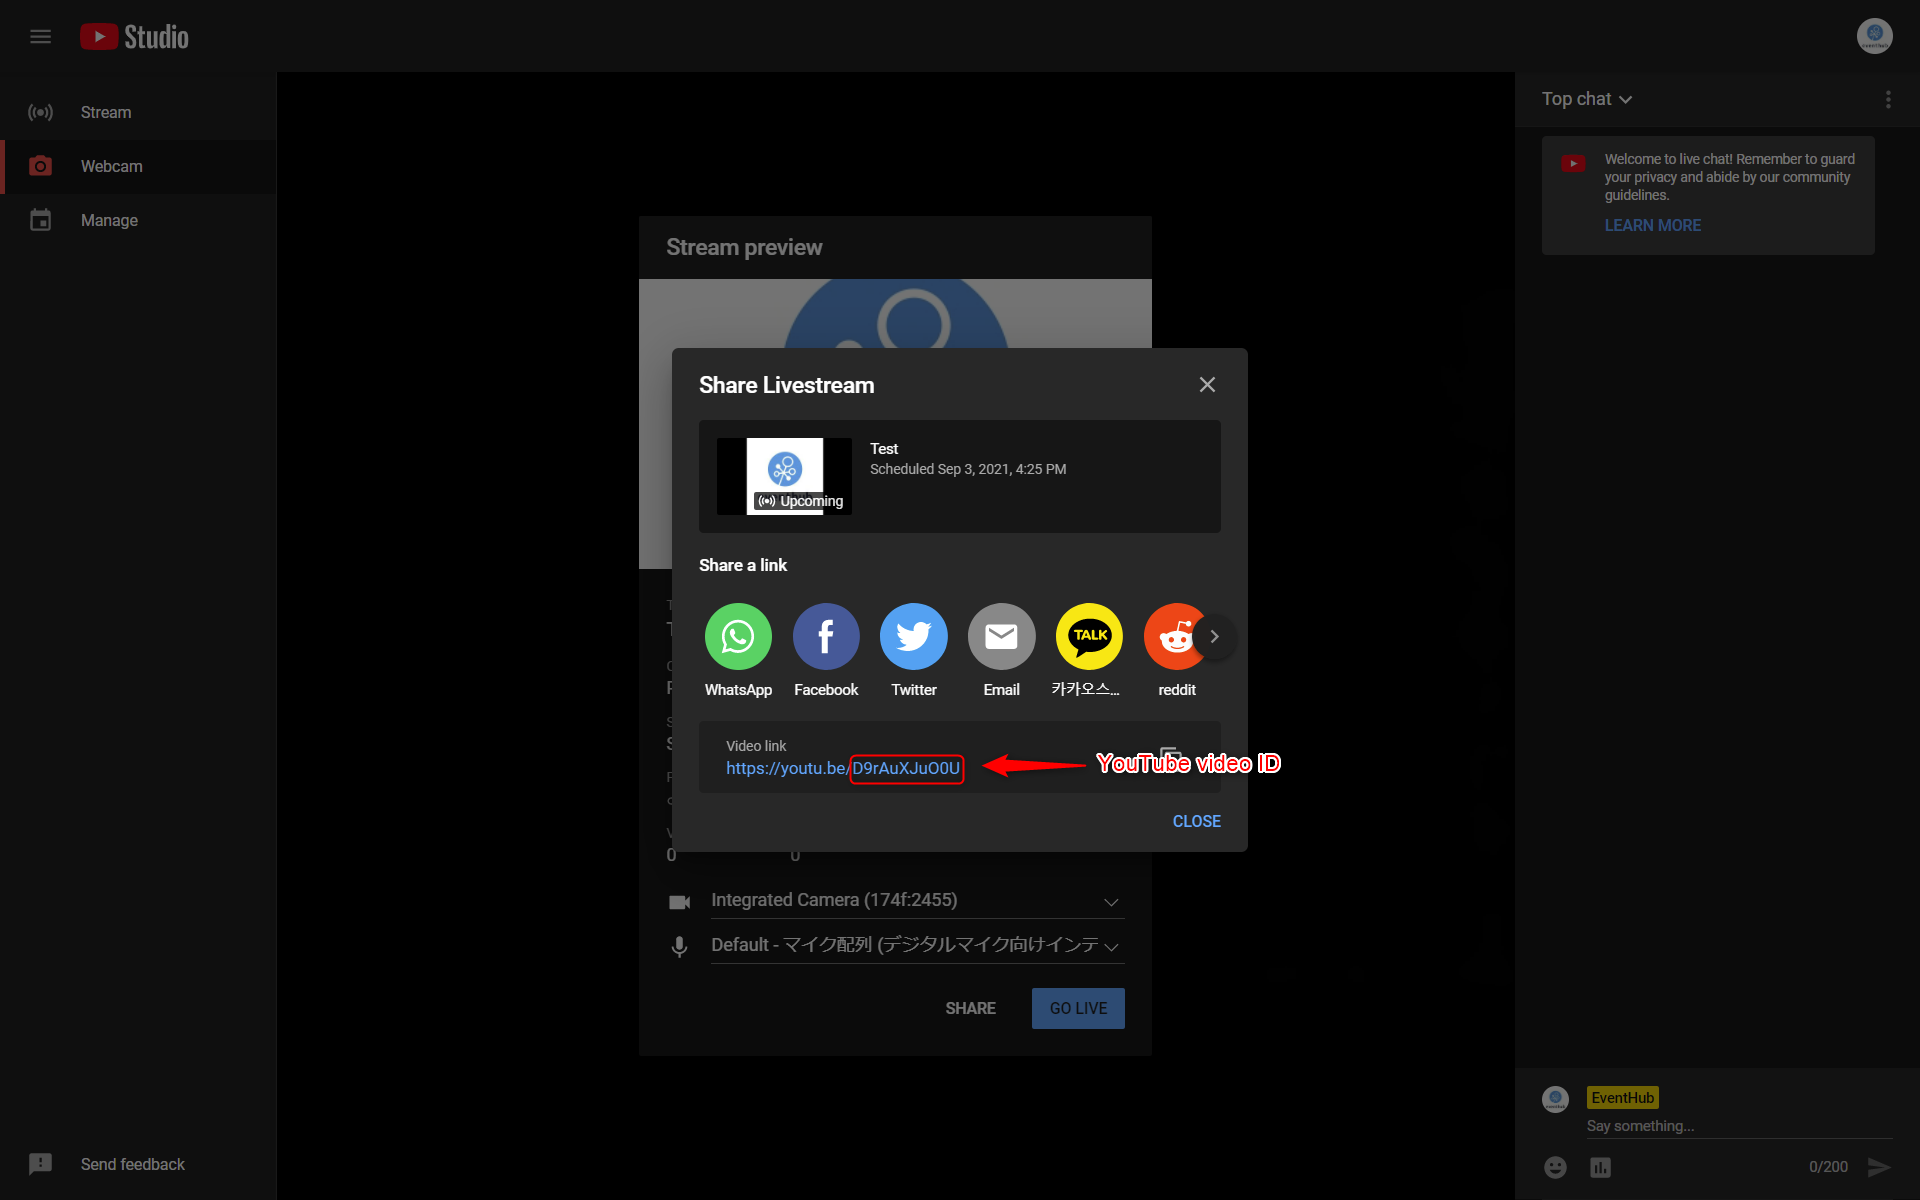Open the account avatar menu
The height and width of the screenshot is (1200, 1920).
[1874, 36]
